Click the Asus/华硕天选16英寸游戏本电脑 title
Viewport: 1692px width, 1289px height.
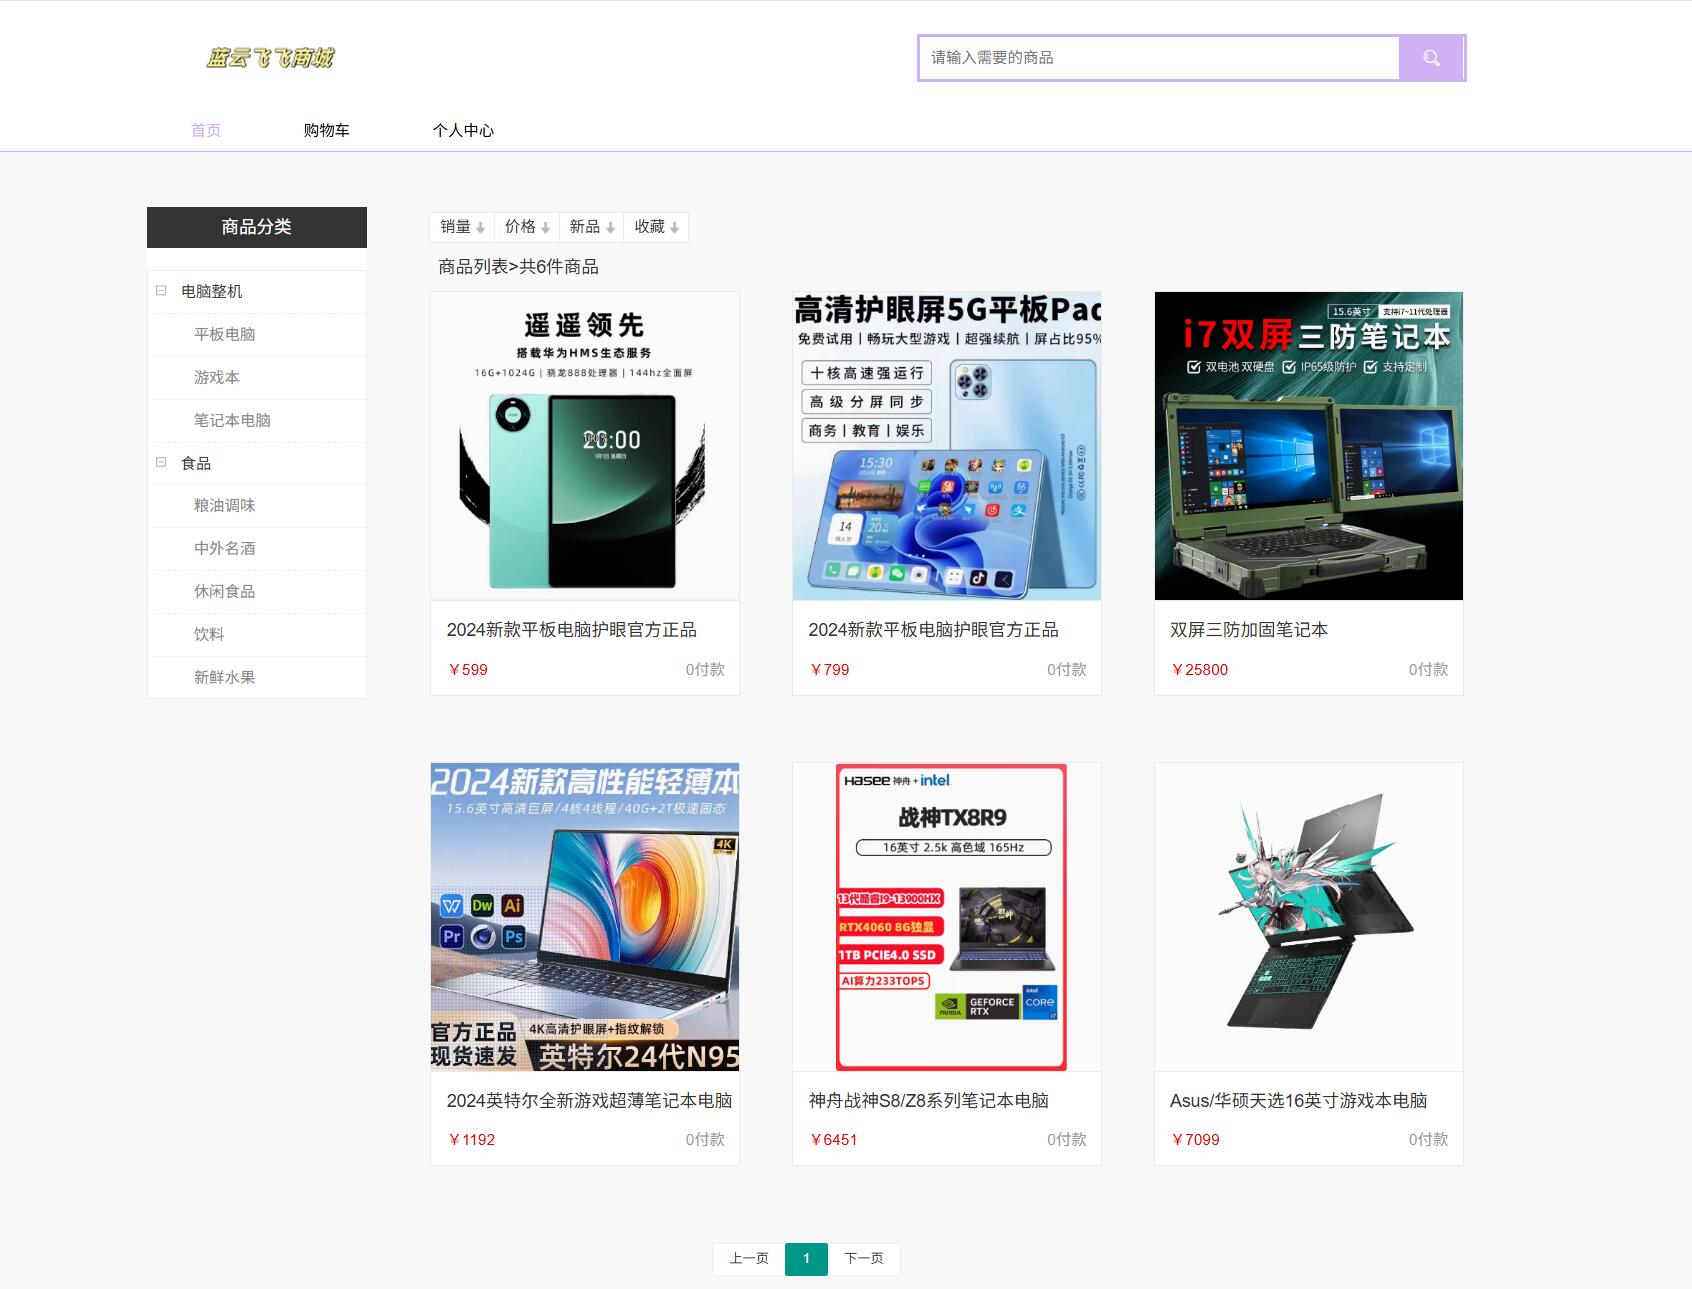tap(1298, 1101)
